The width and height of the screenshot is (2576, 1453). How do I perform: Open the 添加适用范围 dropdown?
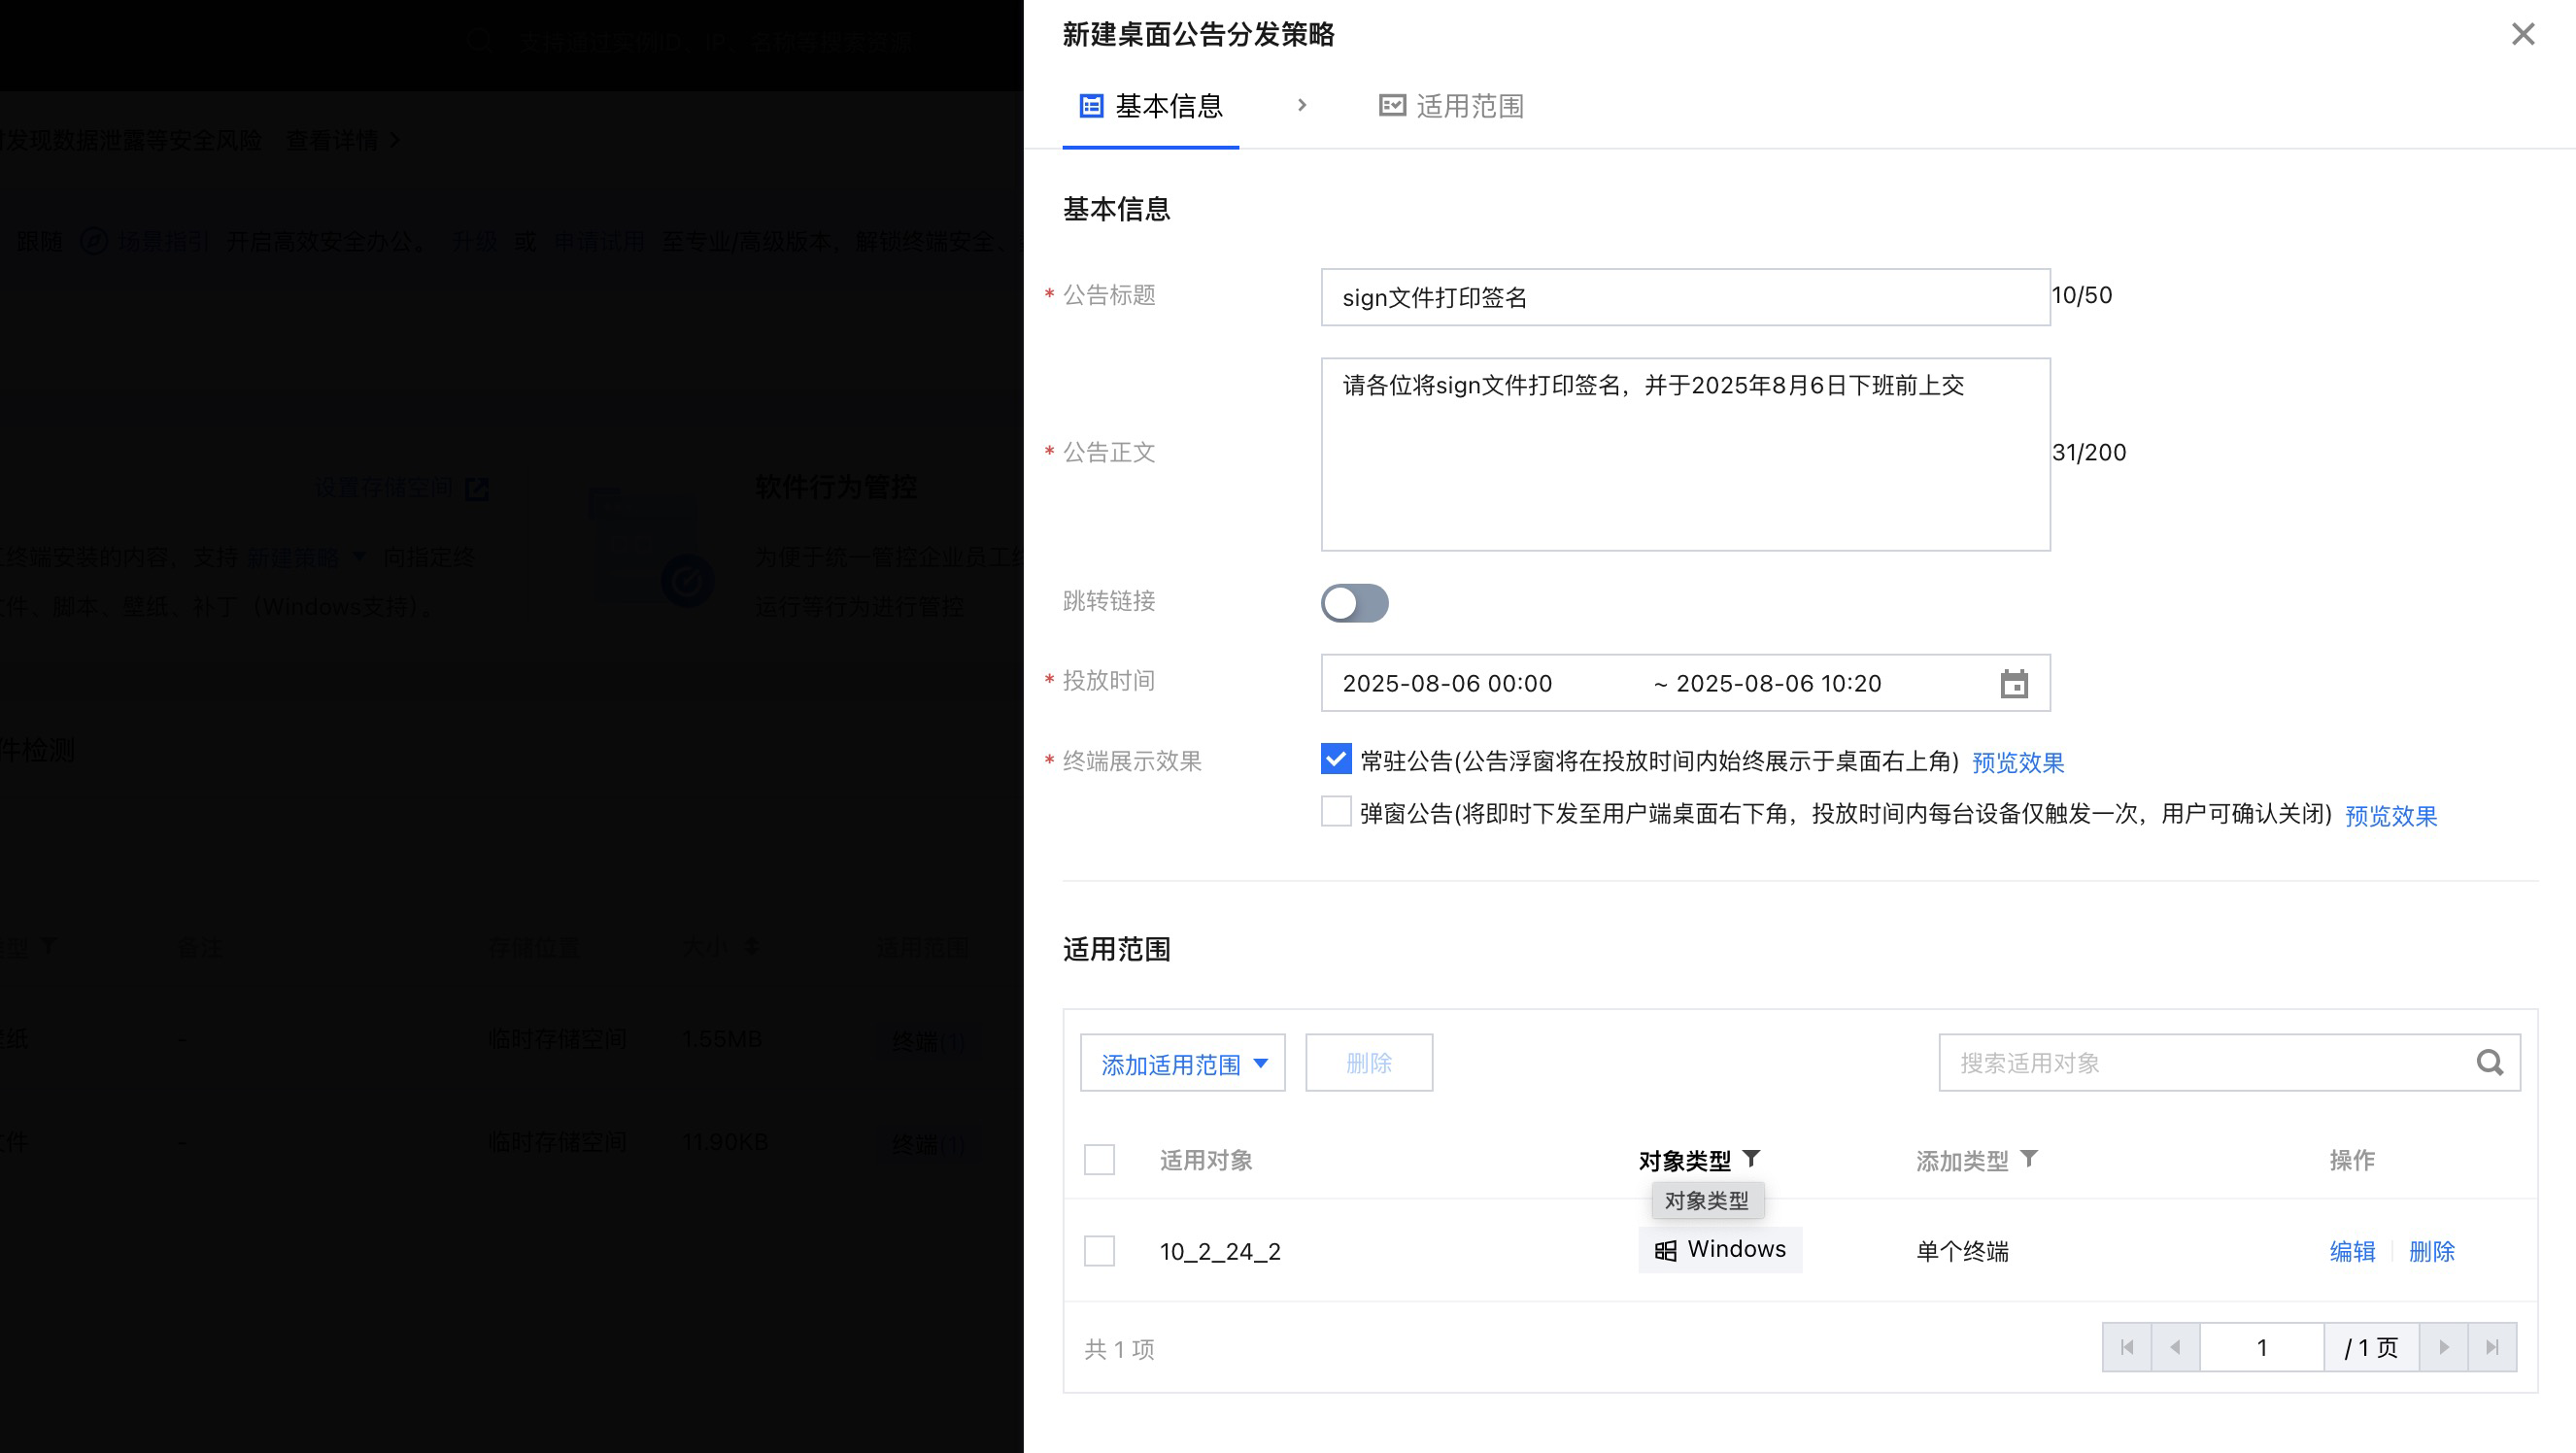click(x=1183, y=1063)
